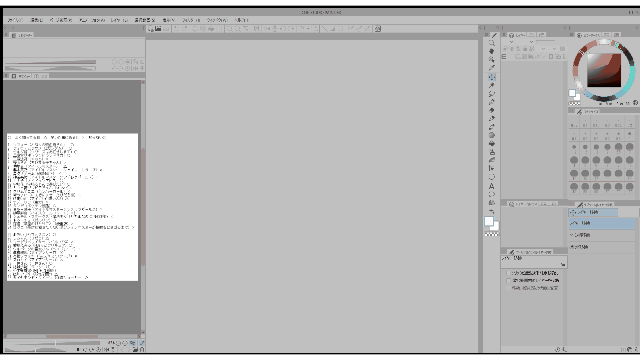Select the third sub tool in the list
Screen dimensions: 640x360
pos(602,247)
